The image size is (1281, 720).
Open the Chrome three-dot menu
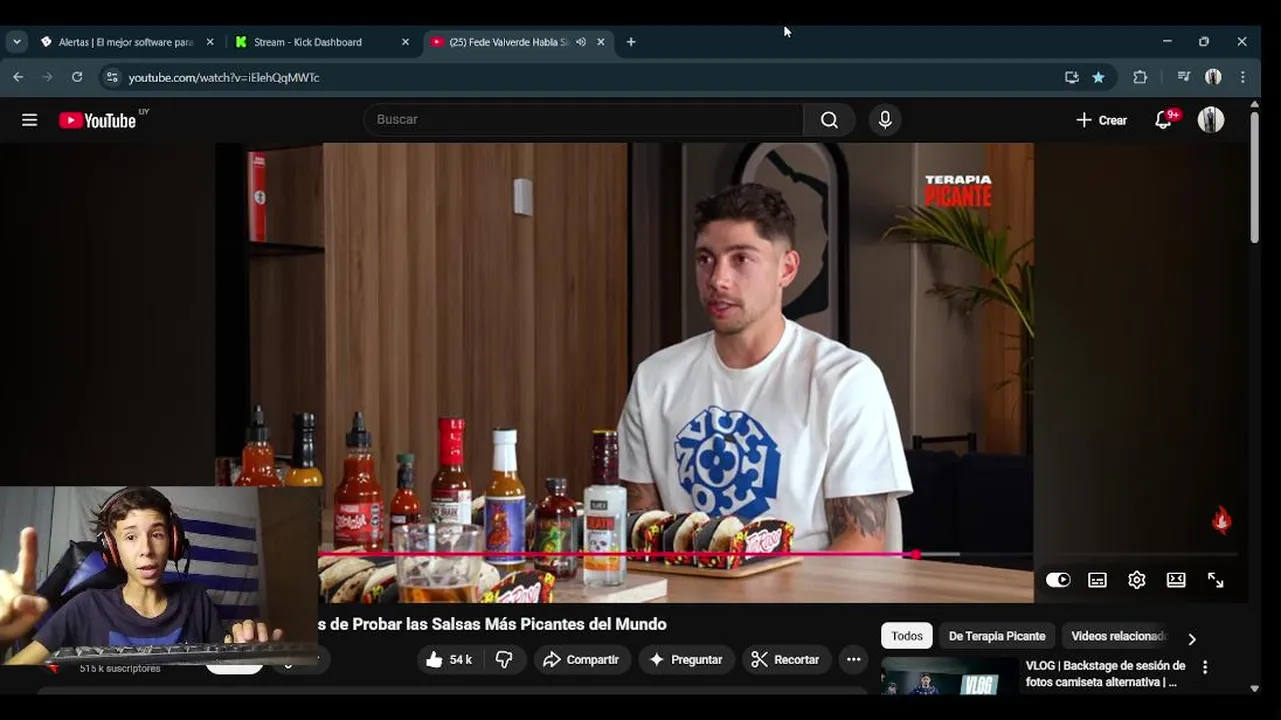pos(1243,77)
